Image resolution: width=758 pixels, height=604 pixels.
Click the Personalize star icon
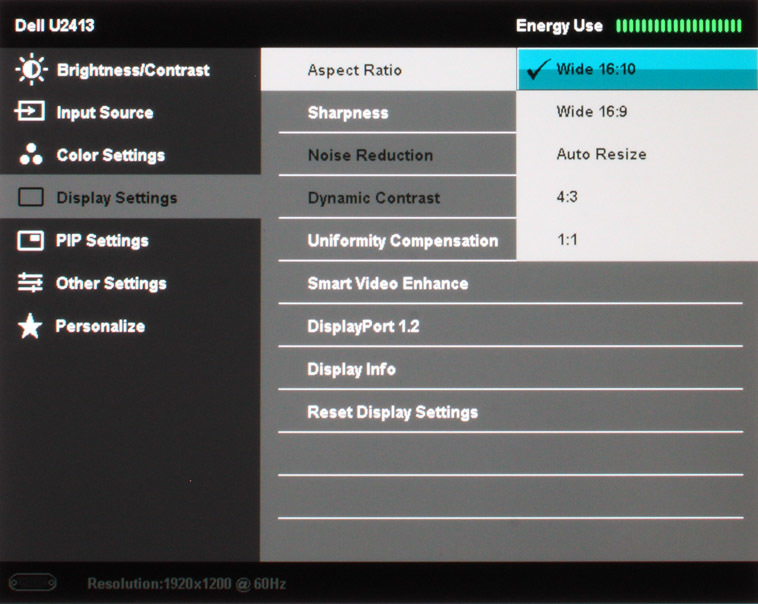(30, 325)
